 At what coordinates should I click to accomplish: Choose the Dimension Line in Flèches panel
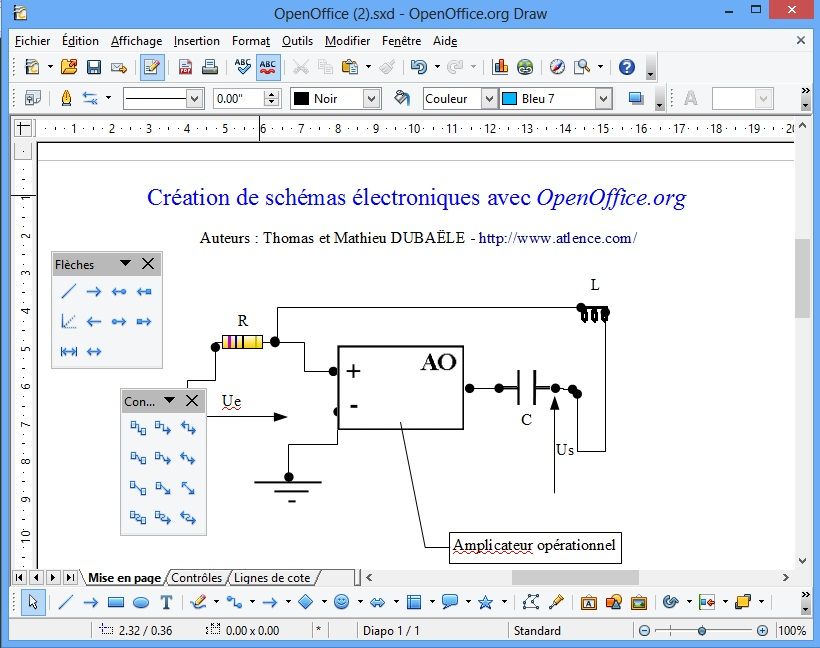[x=69, y=351]
